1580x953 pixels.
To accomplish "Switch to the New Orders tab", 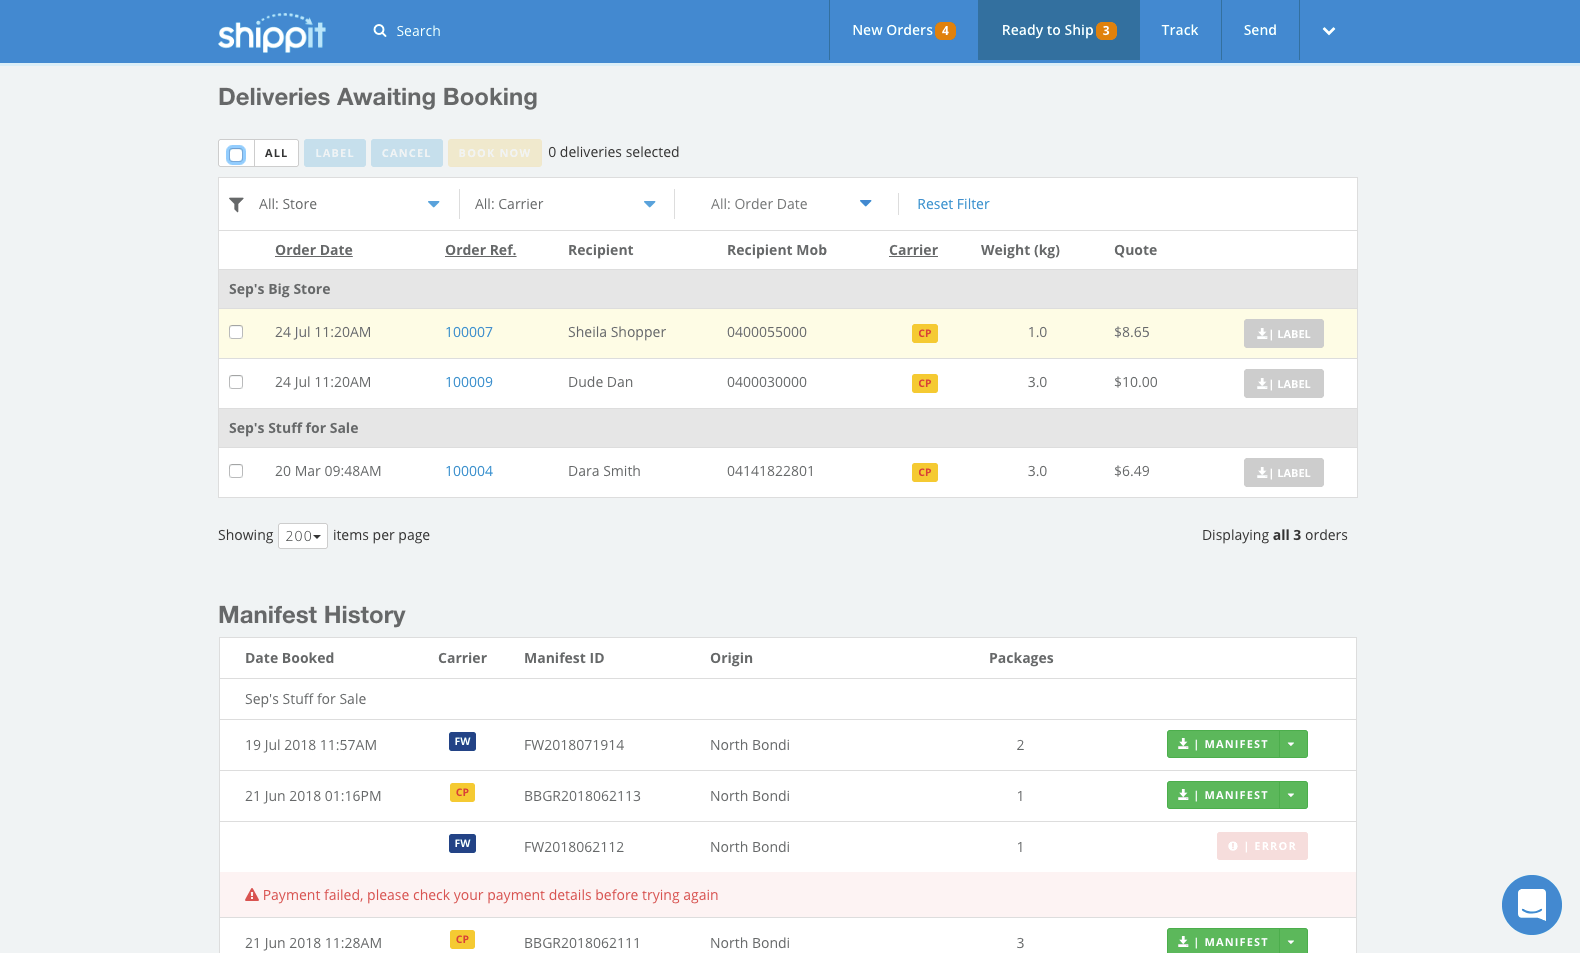I will 903,31.
